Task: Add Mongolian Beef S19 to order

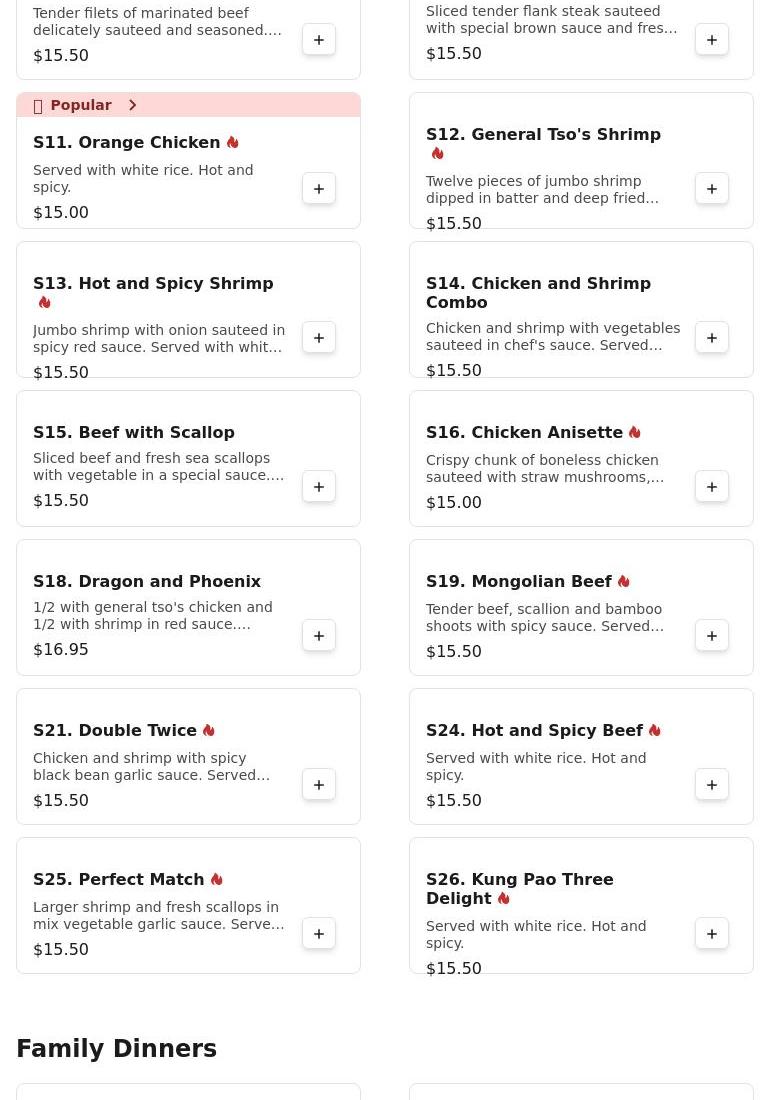Action: [711, 635]
